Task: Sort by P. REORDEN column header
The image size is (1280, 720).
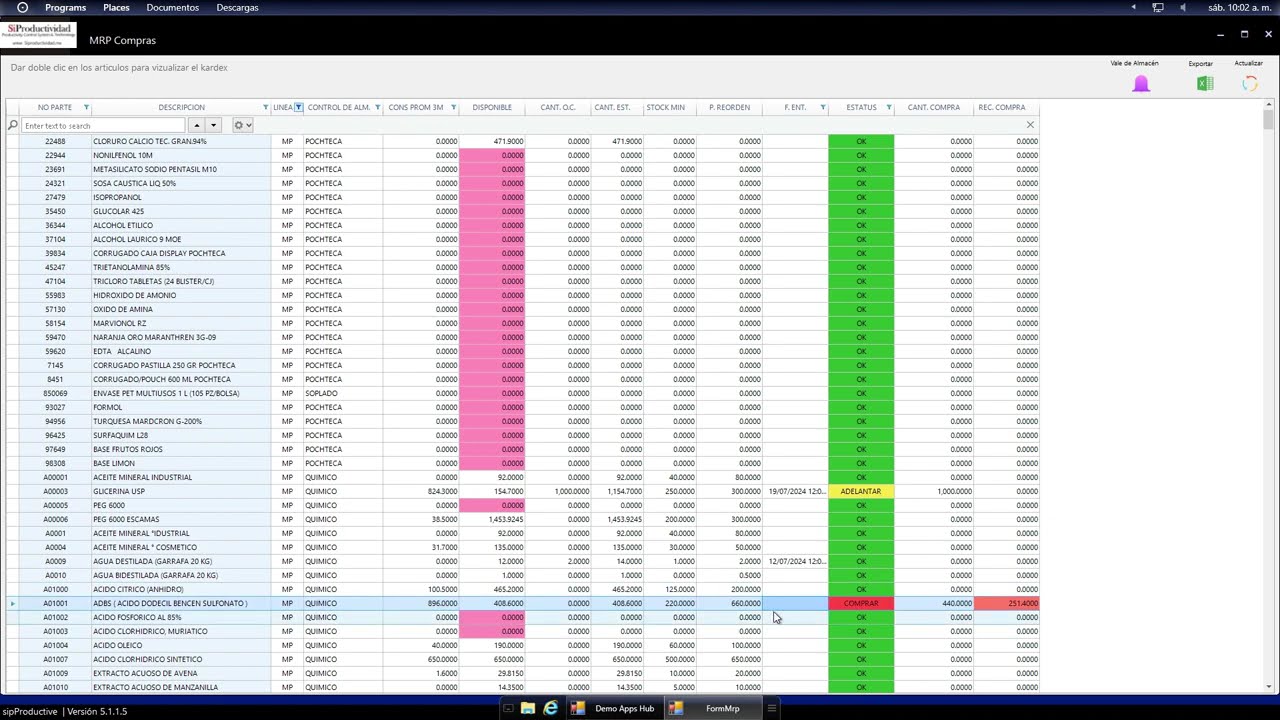Action: coord(729,107)
